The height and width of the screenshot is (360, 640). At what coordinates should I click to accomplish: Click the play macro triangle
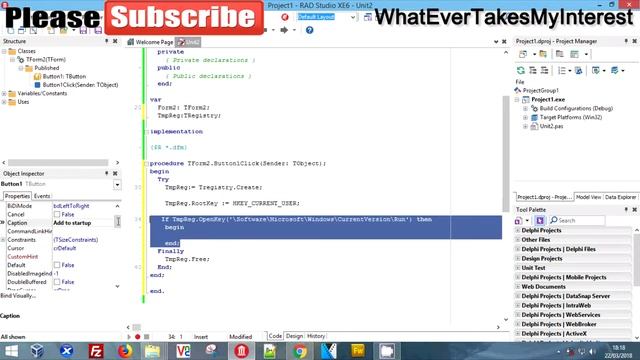pyautogui.click(x=129, y=337)
